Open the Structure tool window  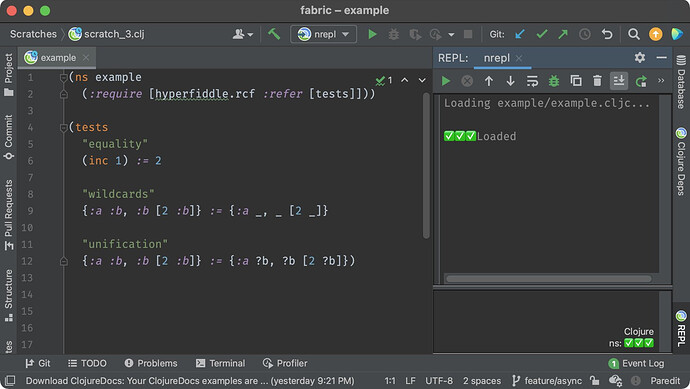(8, 295)
